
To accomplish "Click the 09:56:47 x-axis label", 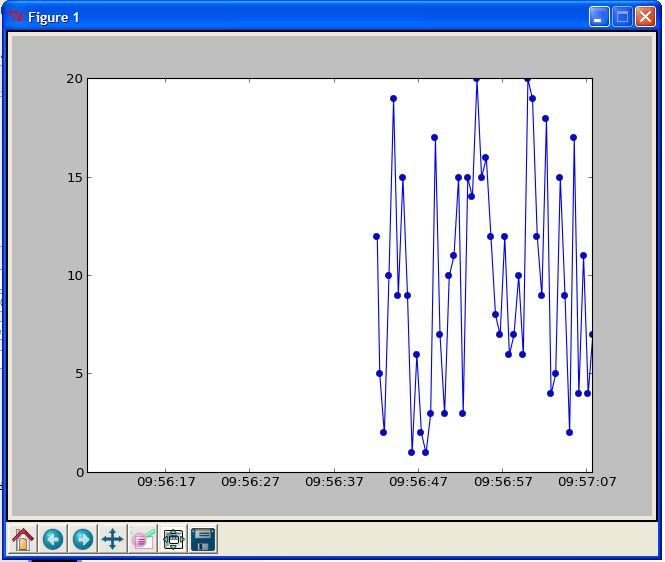I will click(418, 482).
